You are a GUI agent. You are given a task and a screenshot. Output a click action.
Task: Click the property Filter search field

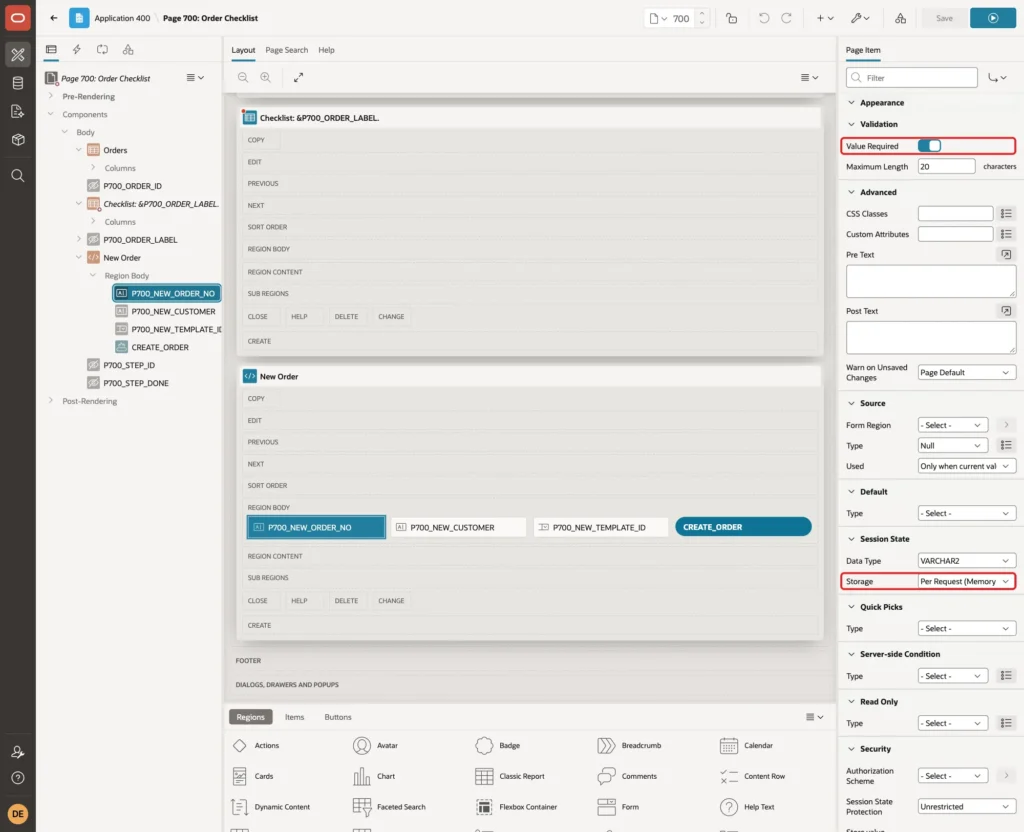[x=912, y=78]
